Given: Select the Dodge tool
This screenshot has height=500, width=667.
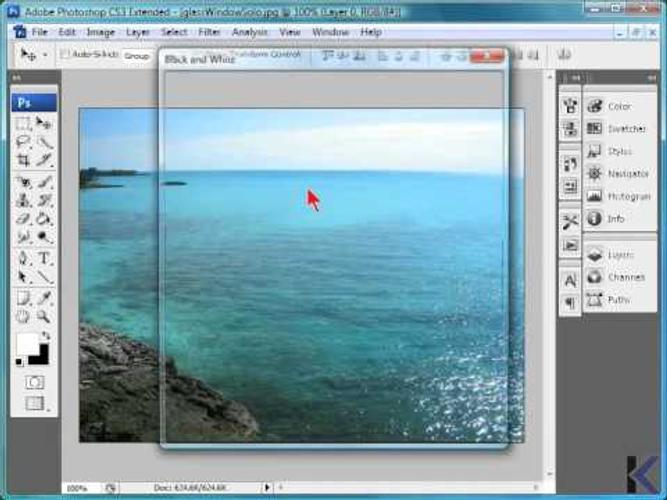Looking at the screenshot, I should click(x=43, y=237).
